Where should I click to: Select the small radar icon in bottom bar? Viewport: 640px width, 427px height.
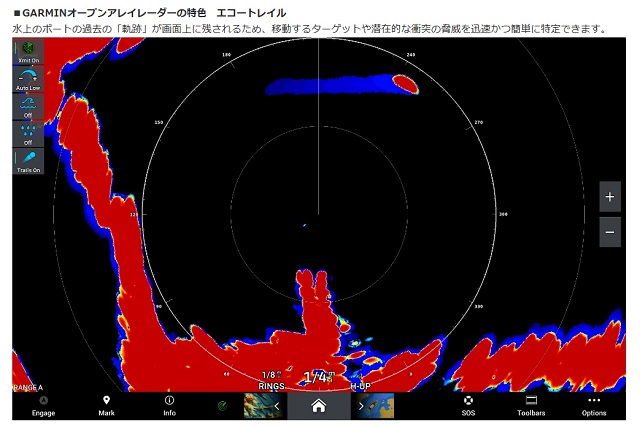pos(223,406)
